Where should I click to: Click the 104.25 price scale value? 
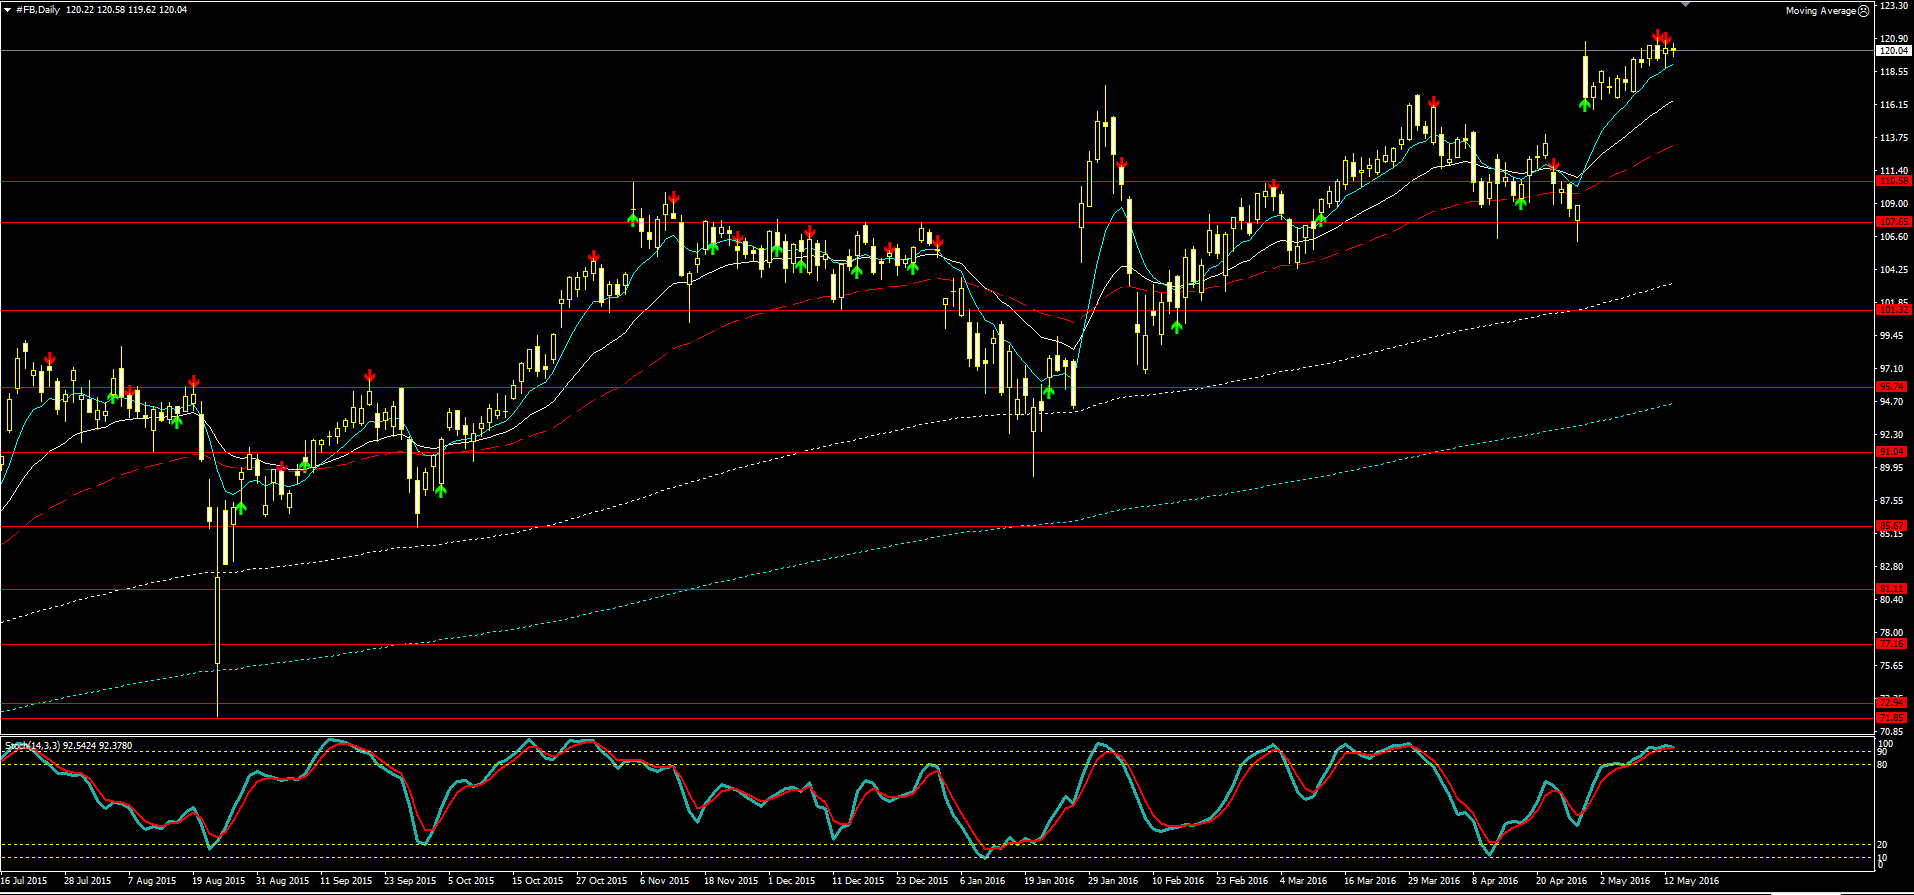coord(1893,270)
